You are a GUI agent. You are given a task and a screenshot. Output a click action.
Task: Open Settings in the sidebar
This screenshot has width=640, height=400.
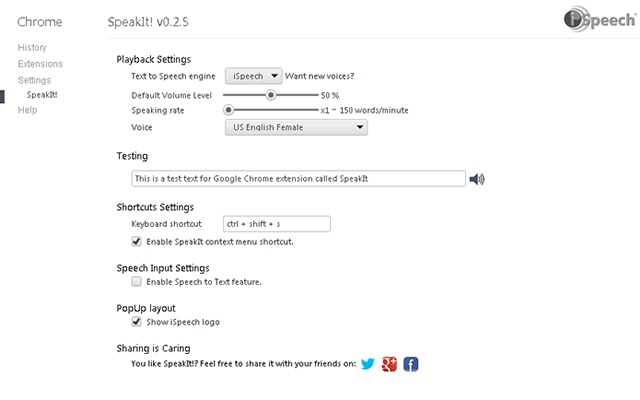pyautogui.click(x=34, y=80)
